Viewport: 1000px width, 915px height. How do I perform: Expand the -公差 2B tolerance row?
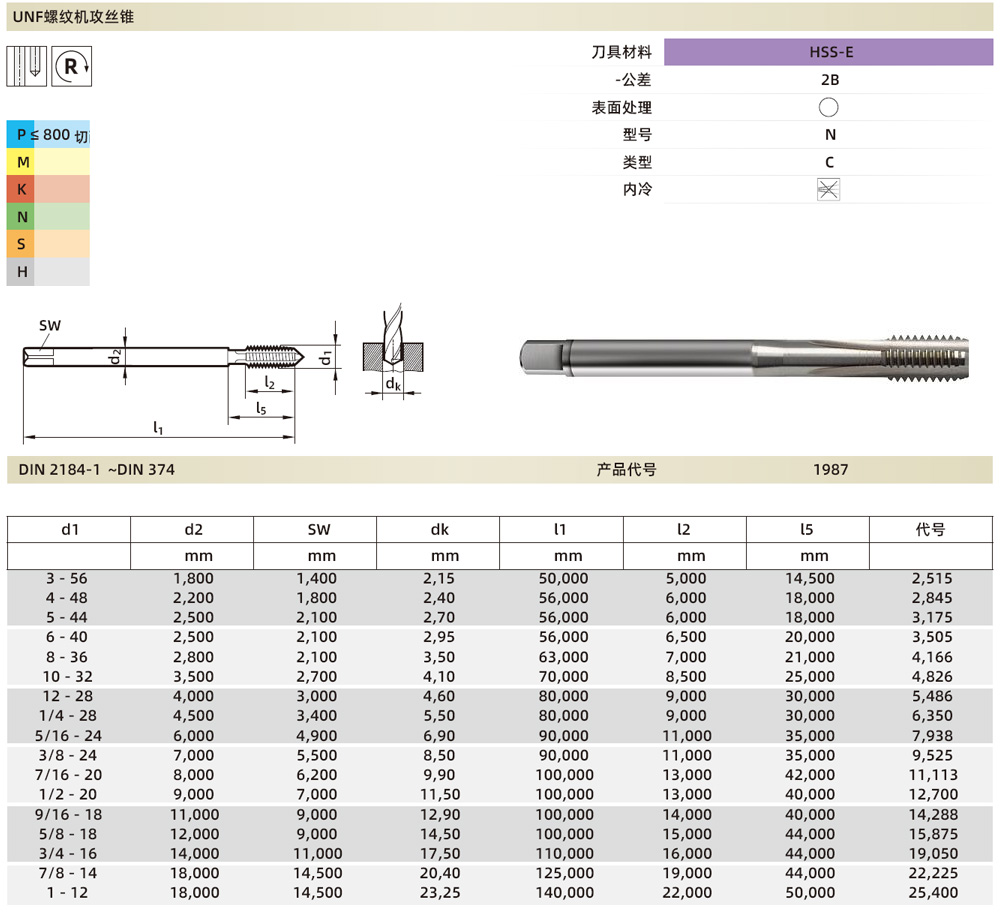point(760,80)
